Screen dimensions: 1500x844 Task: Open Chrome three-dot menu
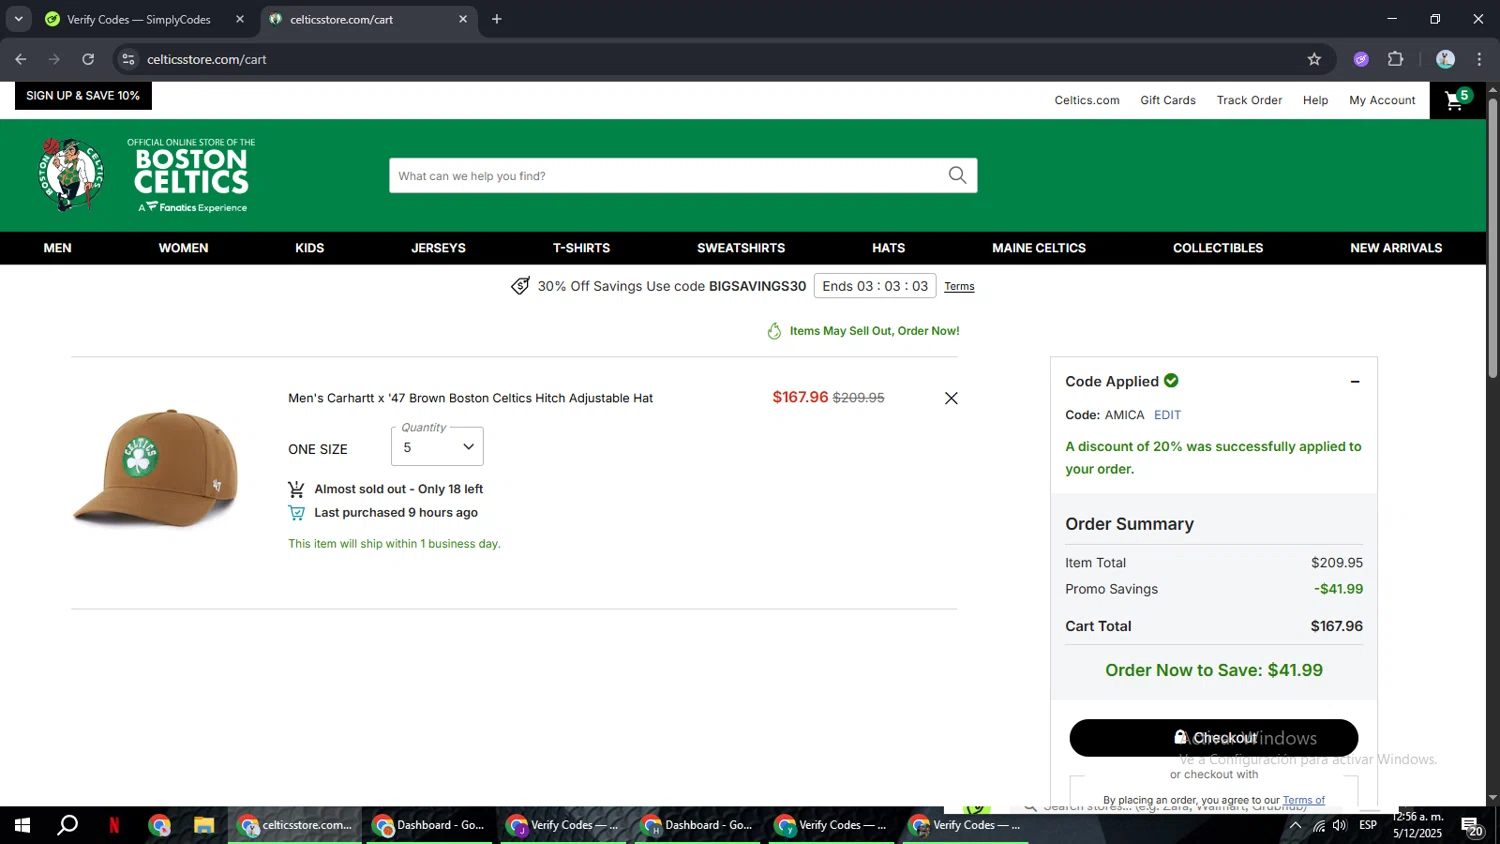1479,59
